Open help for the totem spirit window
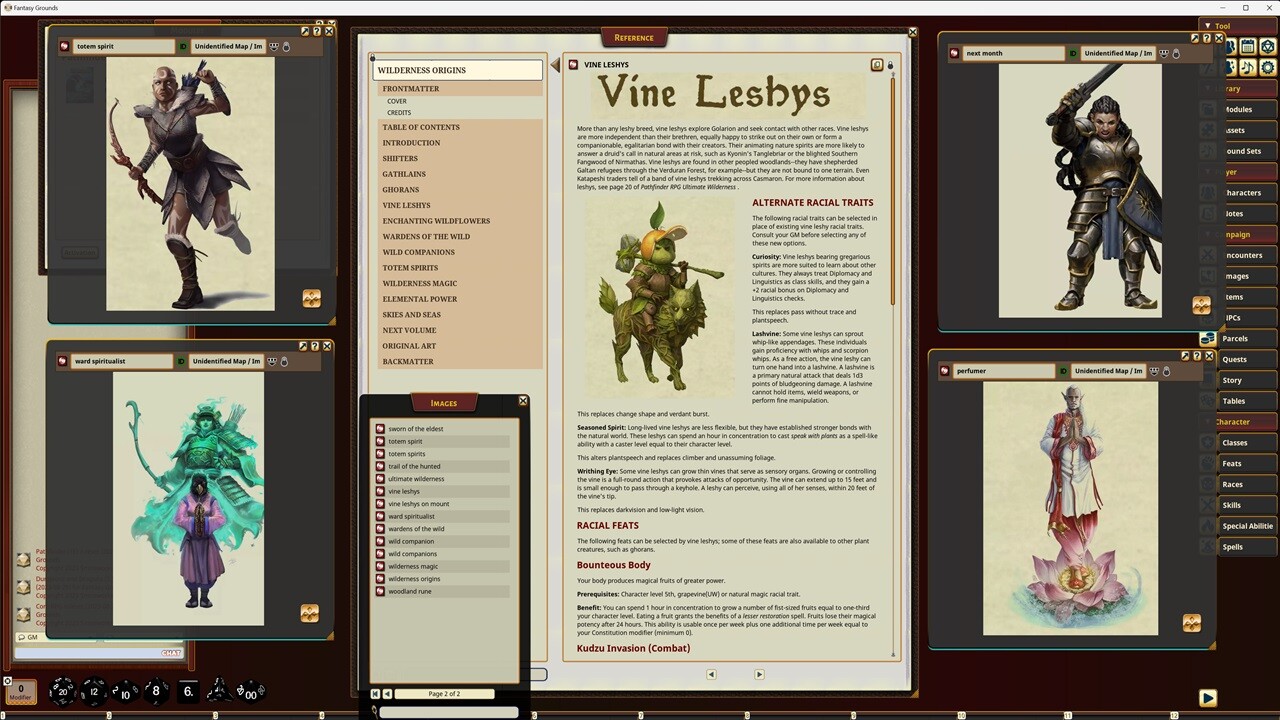 pos(316,31)
